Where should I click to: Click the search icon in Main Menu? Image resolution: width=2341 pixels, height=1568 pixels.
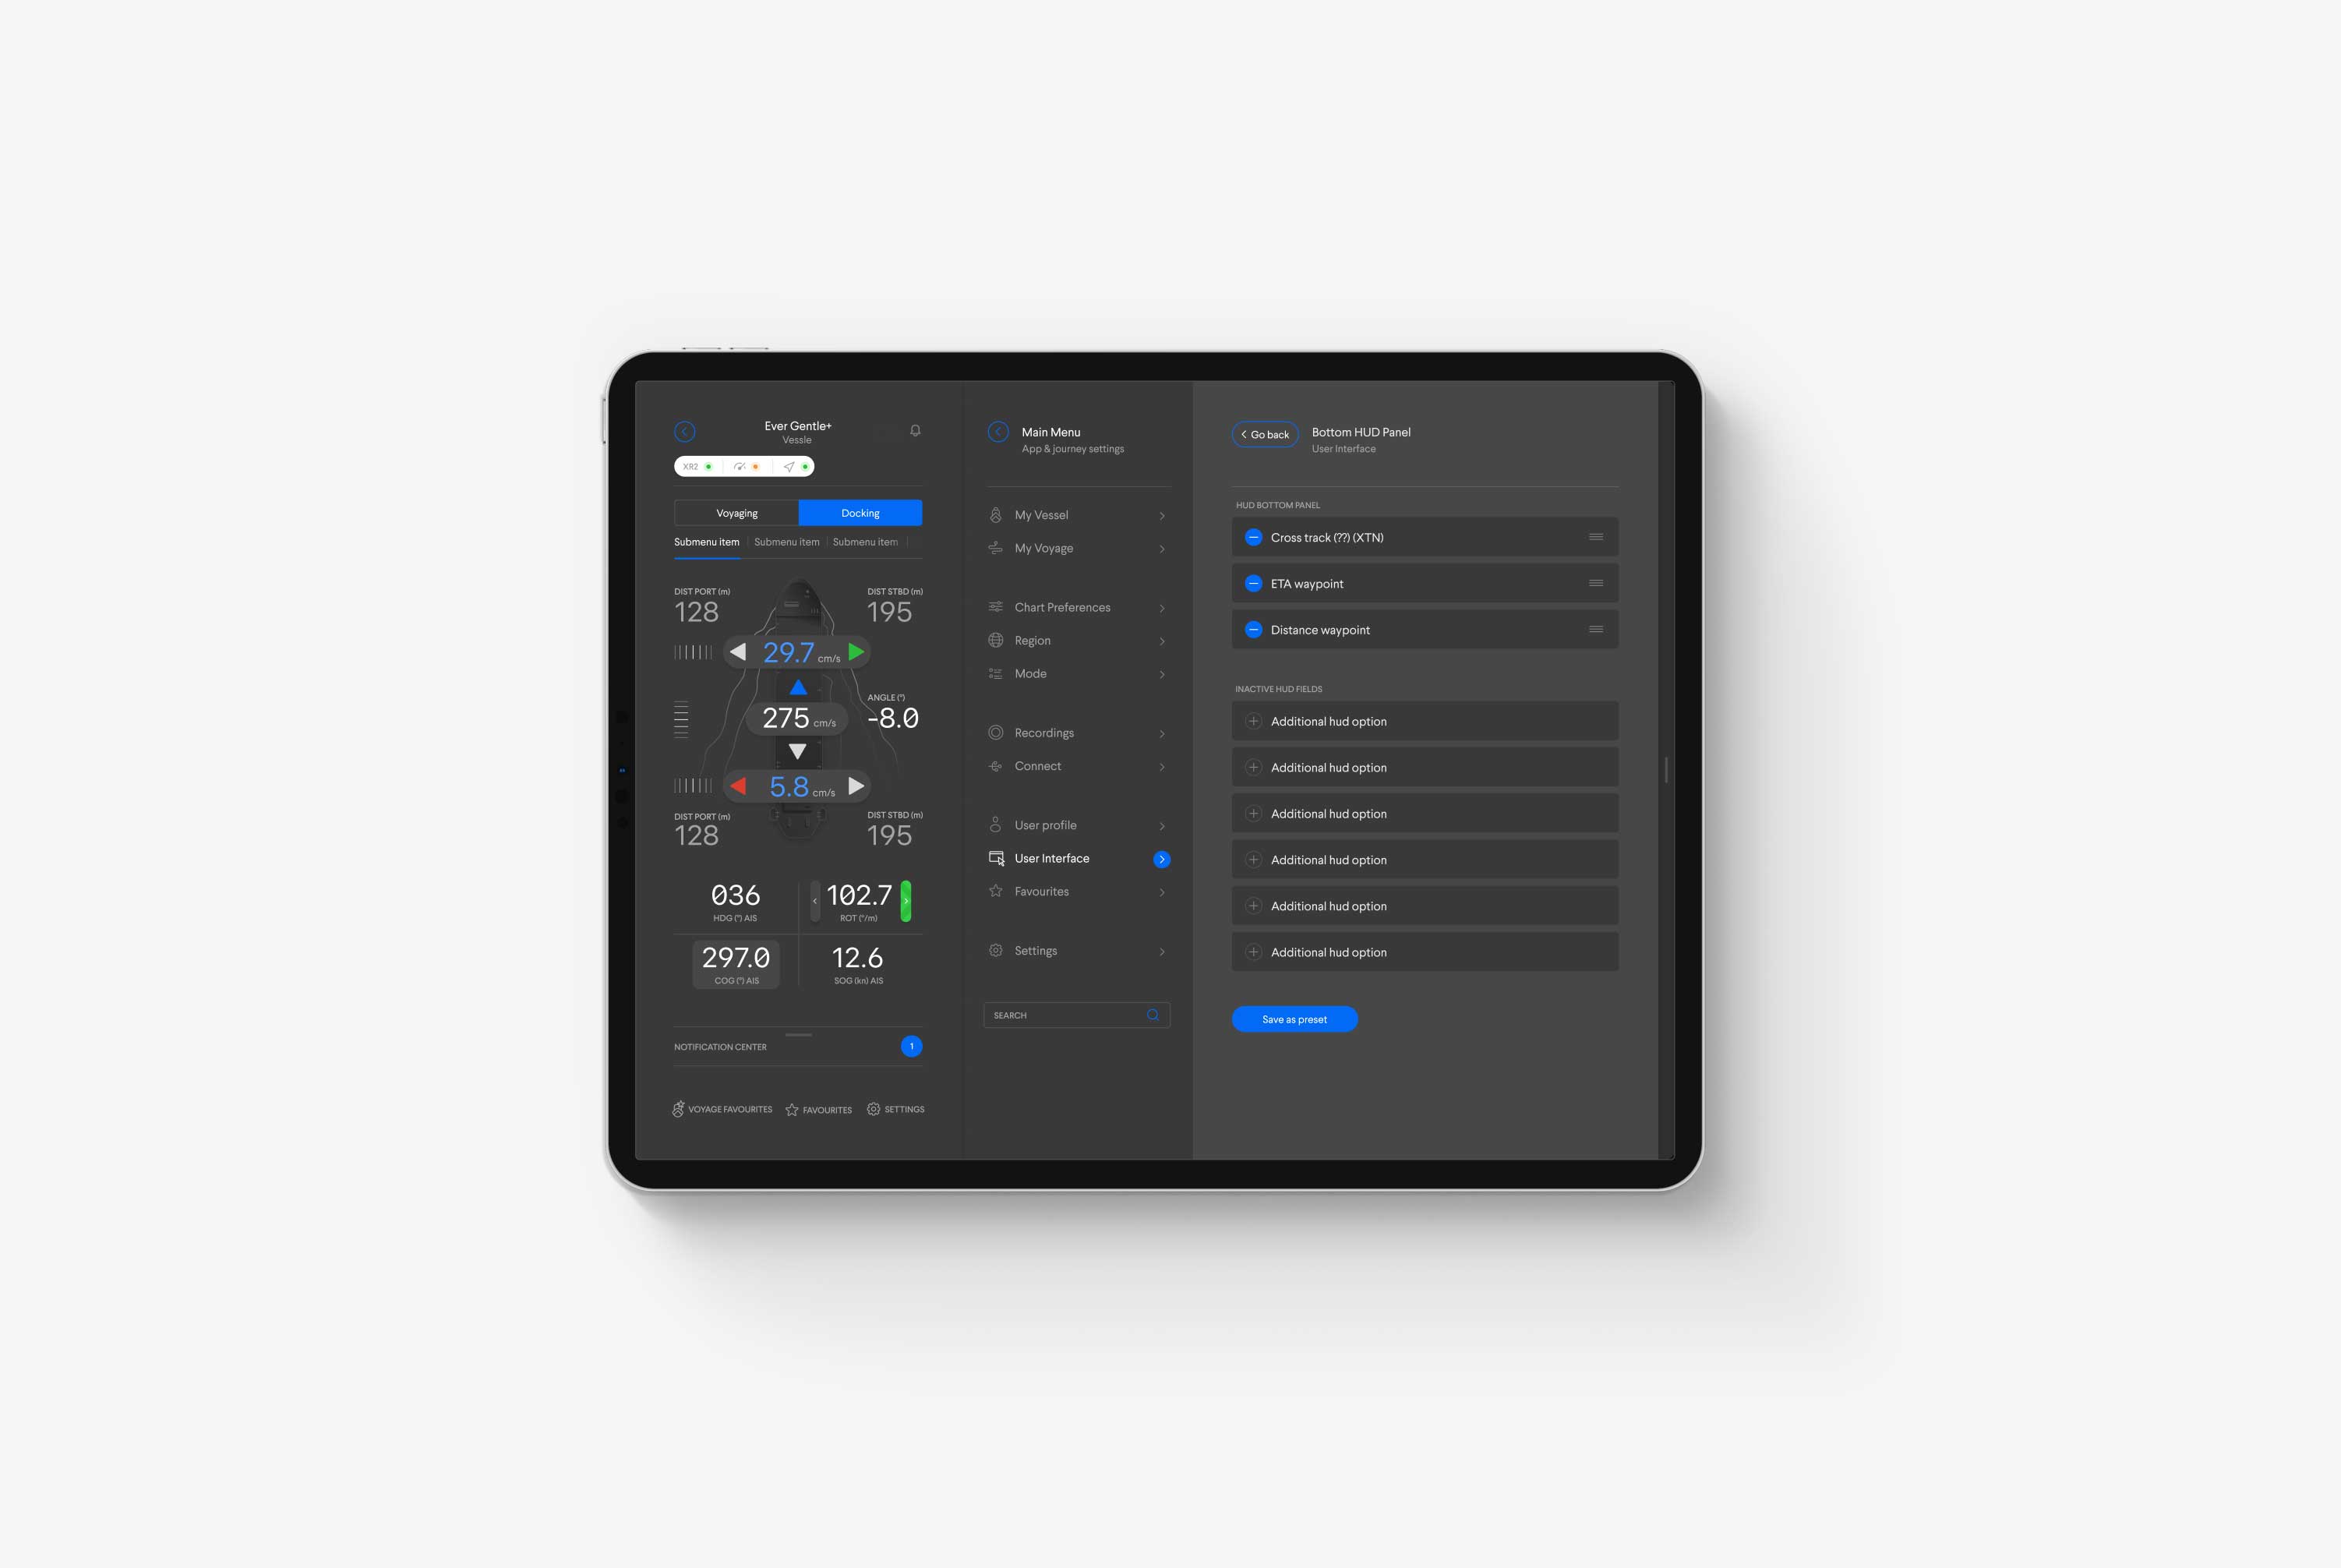pos(1155,1015)
